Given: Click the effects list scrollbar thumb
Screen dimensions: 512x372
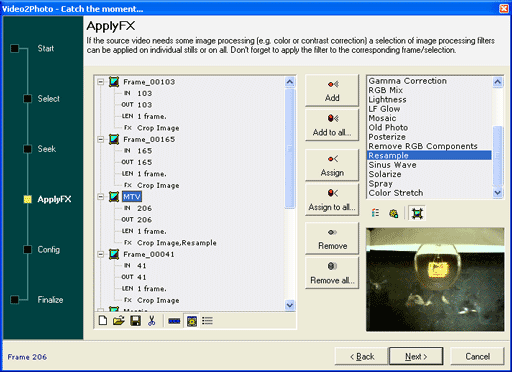Looking at the screenshot, I should coord(497,156).
